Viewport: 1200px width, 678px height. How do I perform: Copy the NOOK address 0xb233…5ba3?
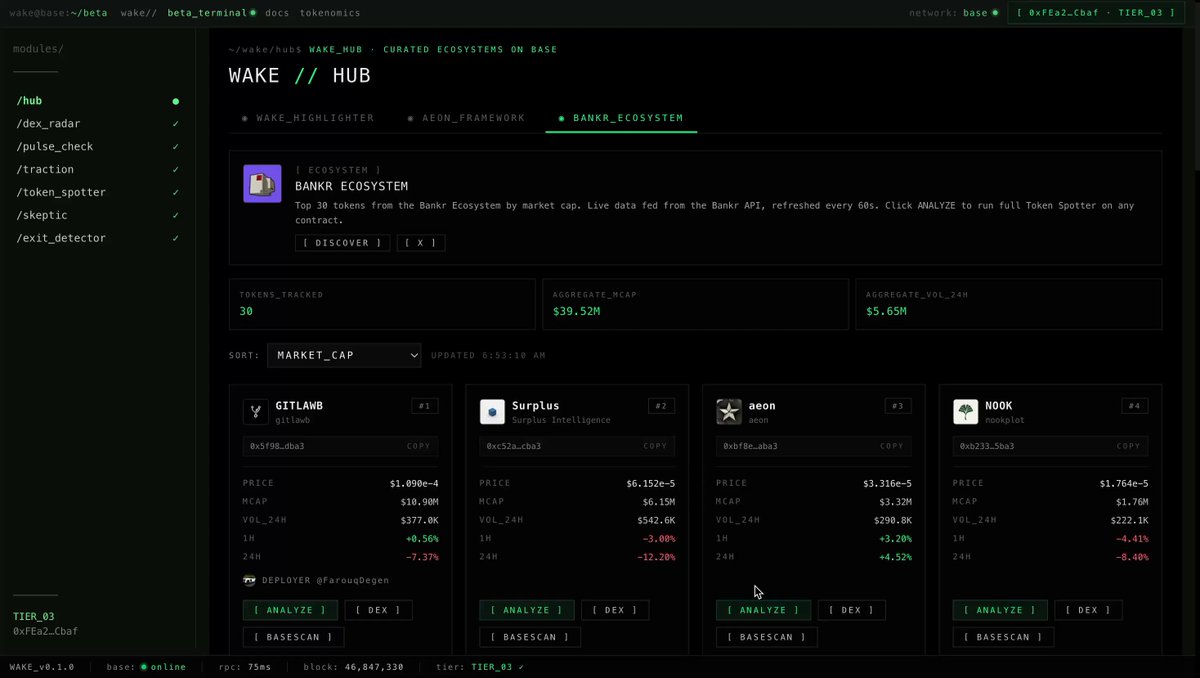(x=1128, y=446)
